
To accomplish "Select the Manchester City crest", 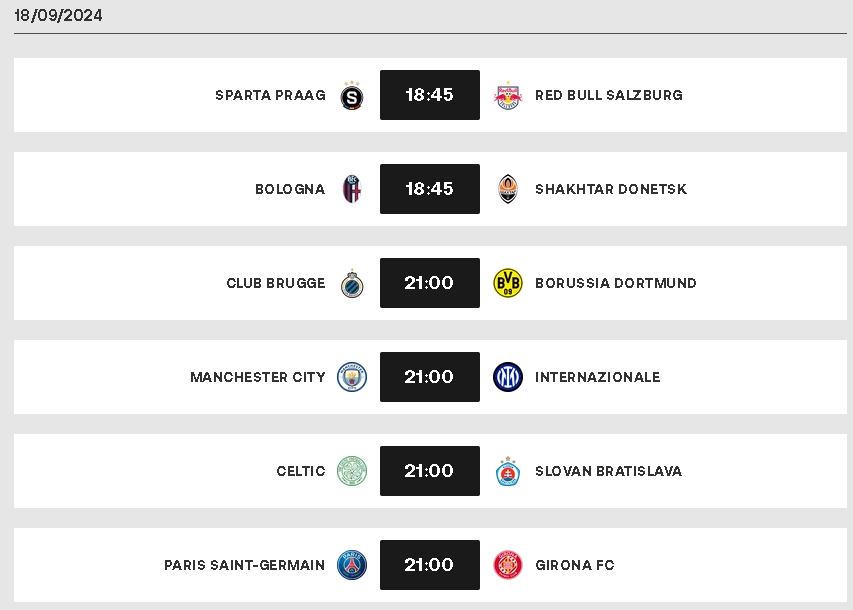I will (x=352, y=377).
